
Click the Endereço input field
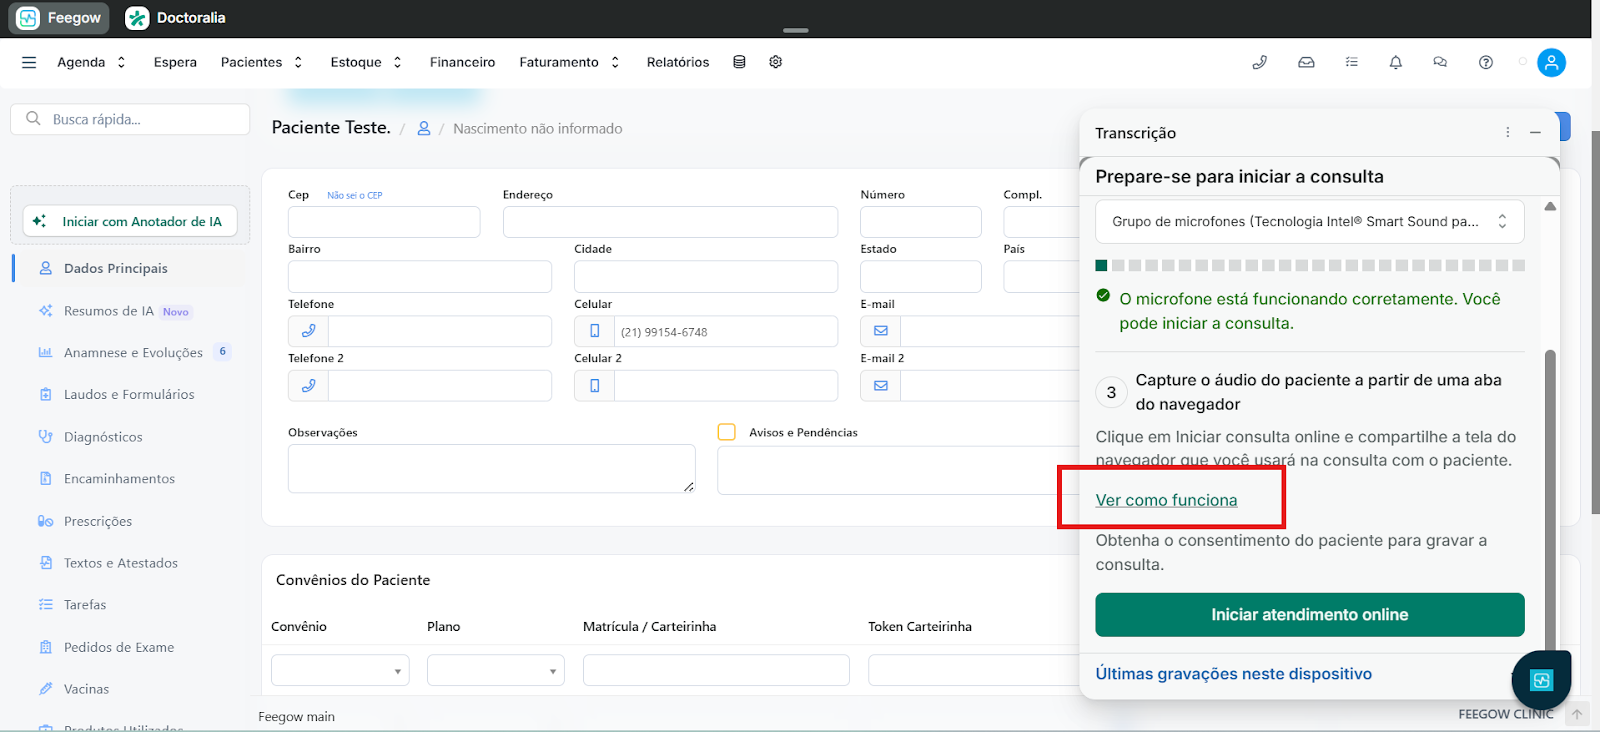(670, 222)
